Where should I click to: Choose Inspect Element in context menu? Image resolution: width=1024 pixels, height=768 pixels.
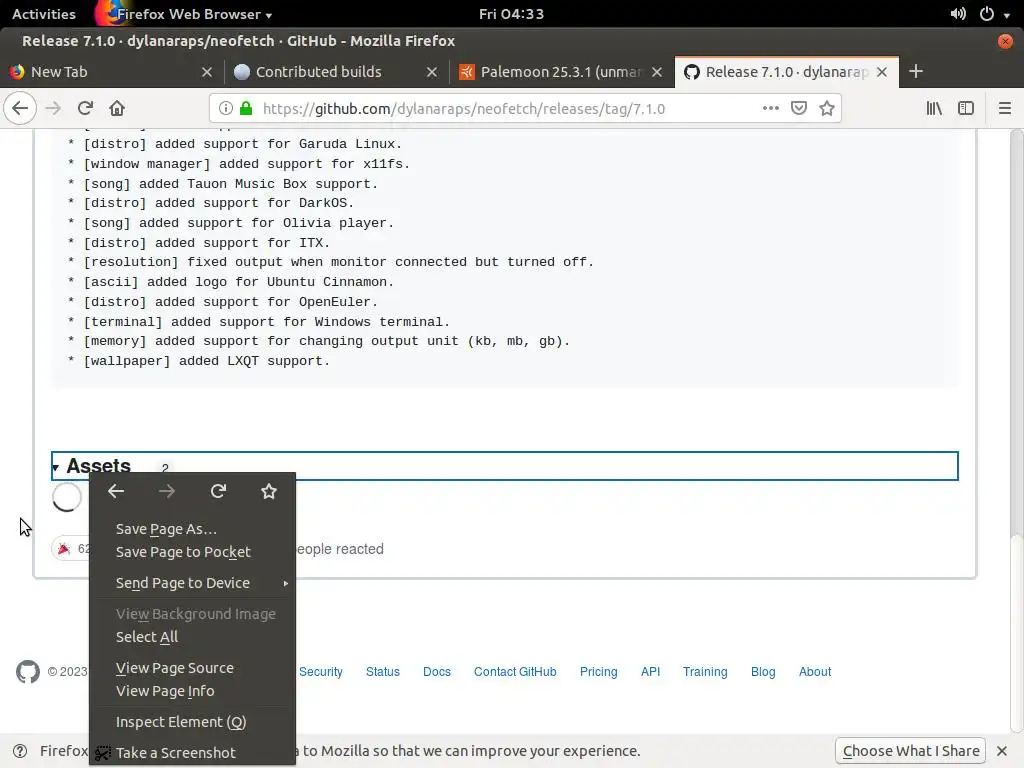(193, 722)
